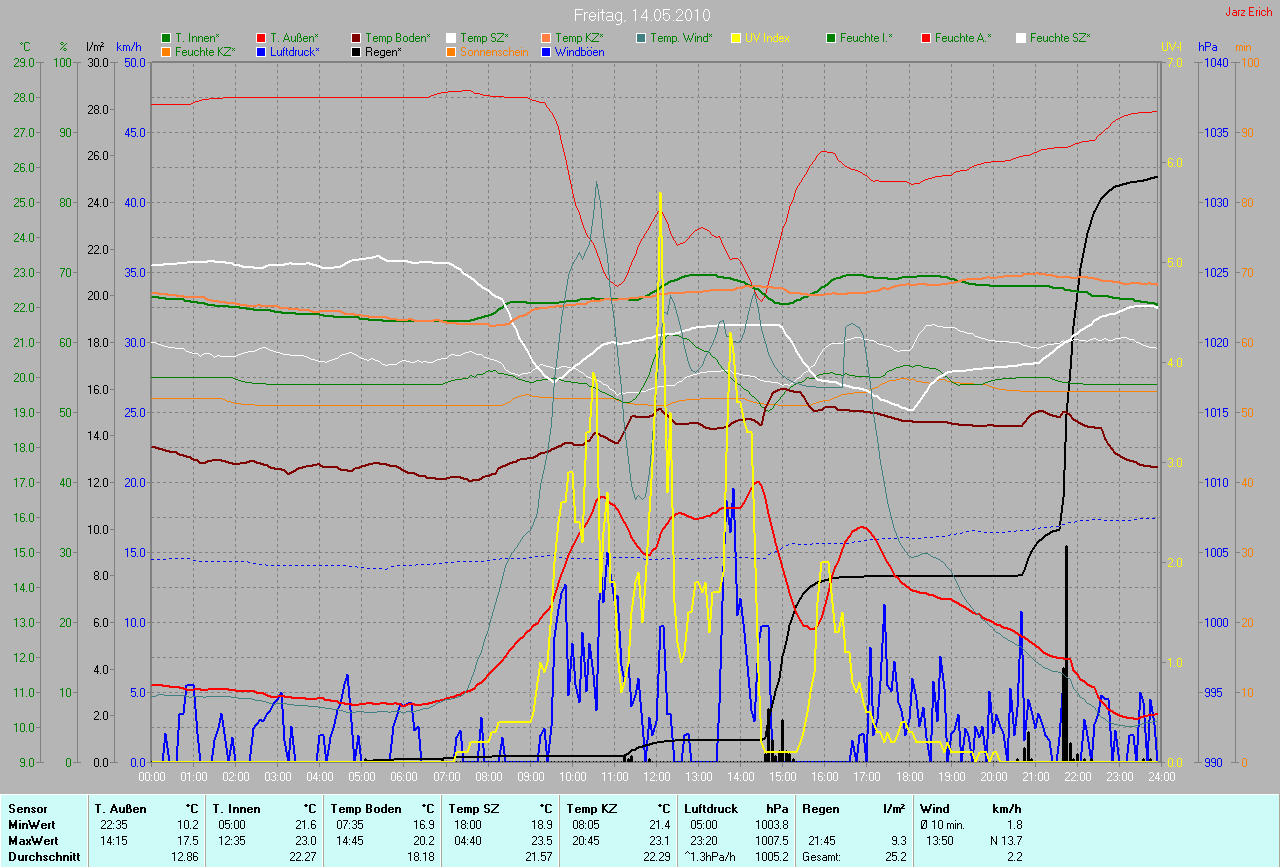Screen dimensions: 1280x867
Task: Click the T. Außen average value '12.86'
Action: (x=185, y=857)
